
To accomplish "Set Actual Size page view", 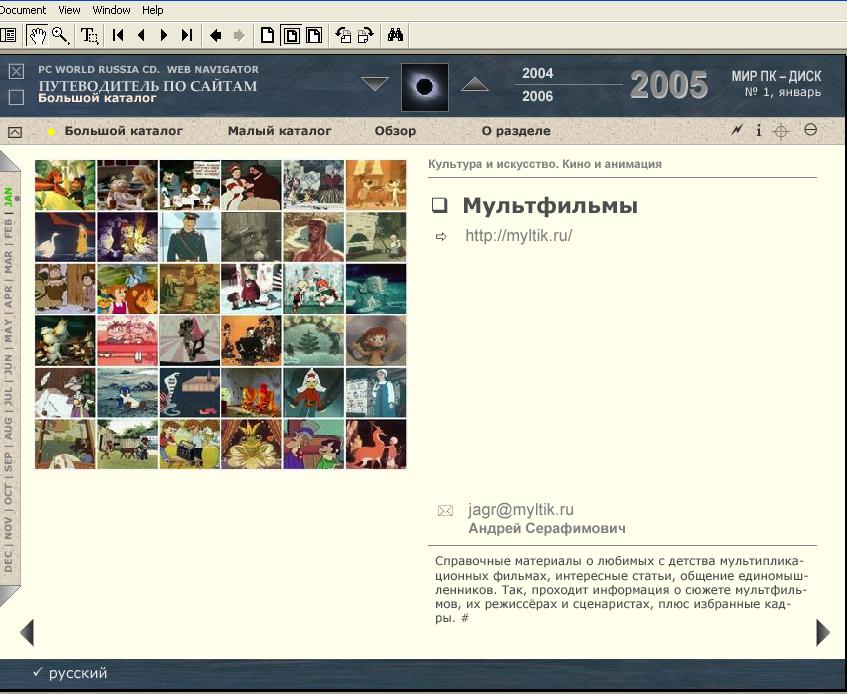I will (x=267, y=36).
